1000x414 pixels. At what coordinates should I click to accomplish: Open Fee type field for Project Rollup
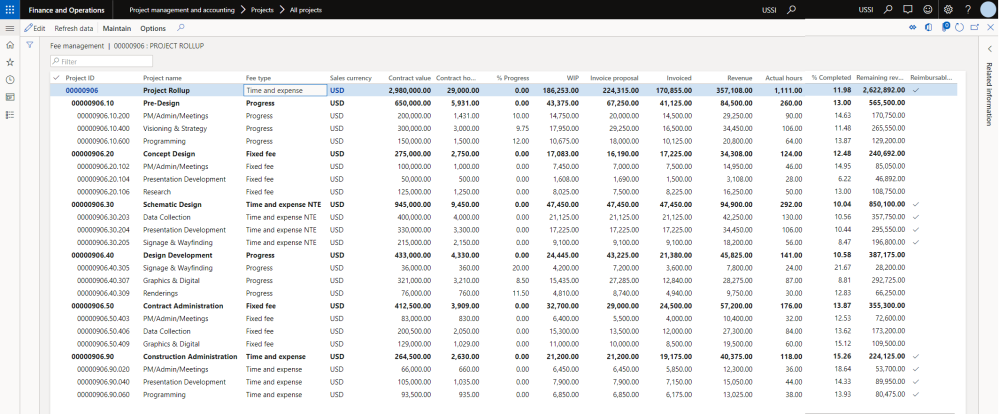coord(285,90)
